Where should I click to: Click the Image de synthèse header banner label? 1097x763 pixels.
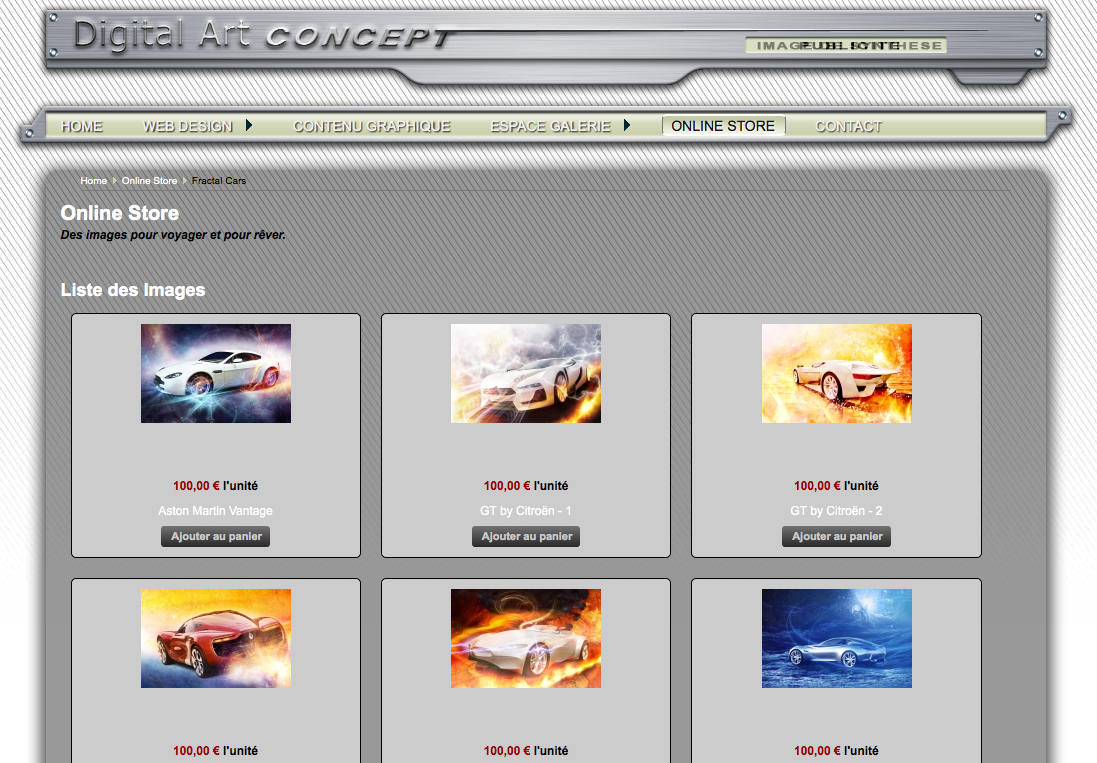pyautogui.click(x=847, y=45)
